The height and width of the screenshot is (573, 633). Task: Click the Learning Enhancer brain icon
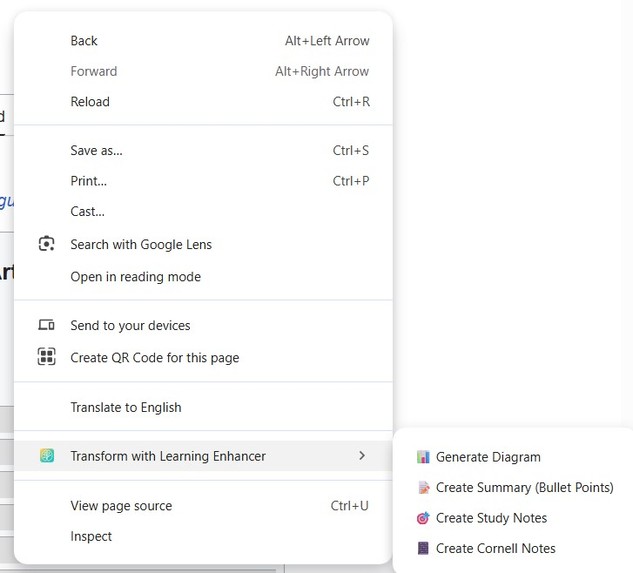tap(47, 455)
